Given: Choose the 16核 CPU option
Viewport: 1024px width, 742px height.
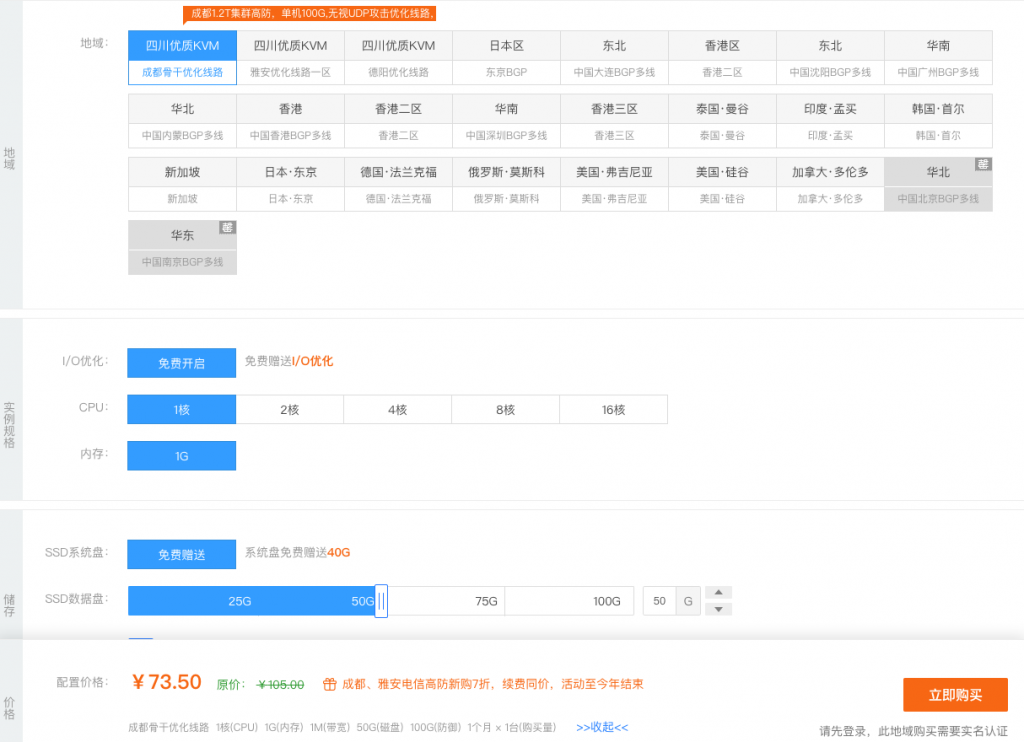Looking at the screenshot, I should tap(613, 410).
